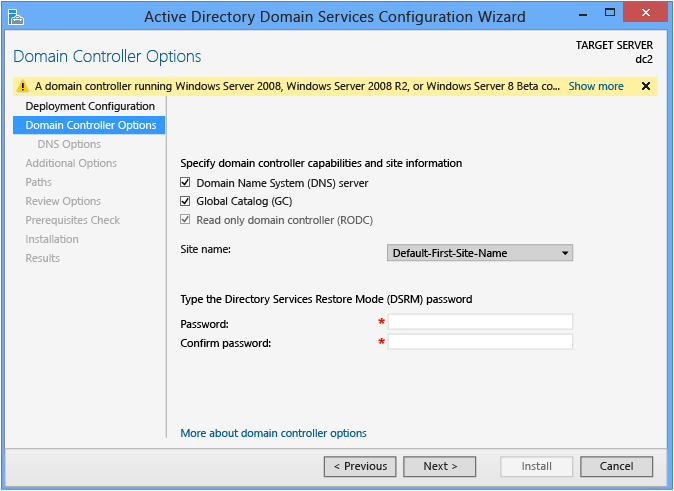Image resolution: width=674 pixels, height=491 pixels.
Task: Click the yellow warning icon
Action: [x=23, y=87]
